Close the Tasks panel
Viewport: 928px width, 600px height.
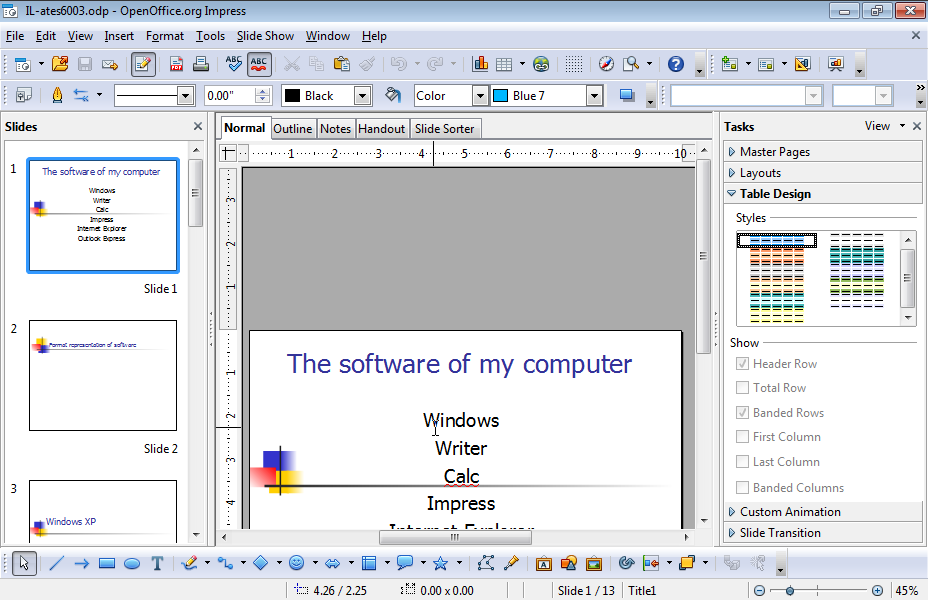pos(917,126)
